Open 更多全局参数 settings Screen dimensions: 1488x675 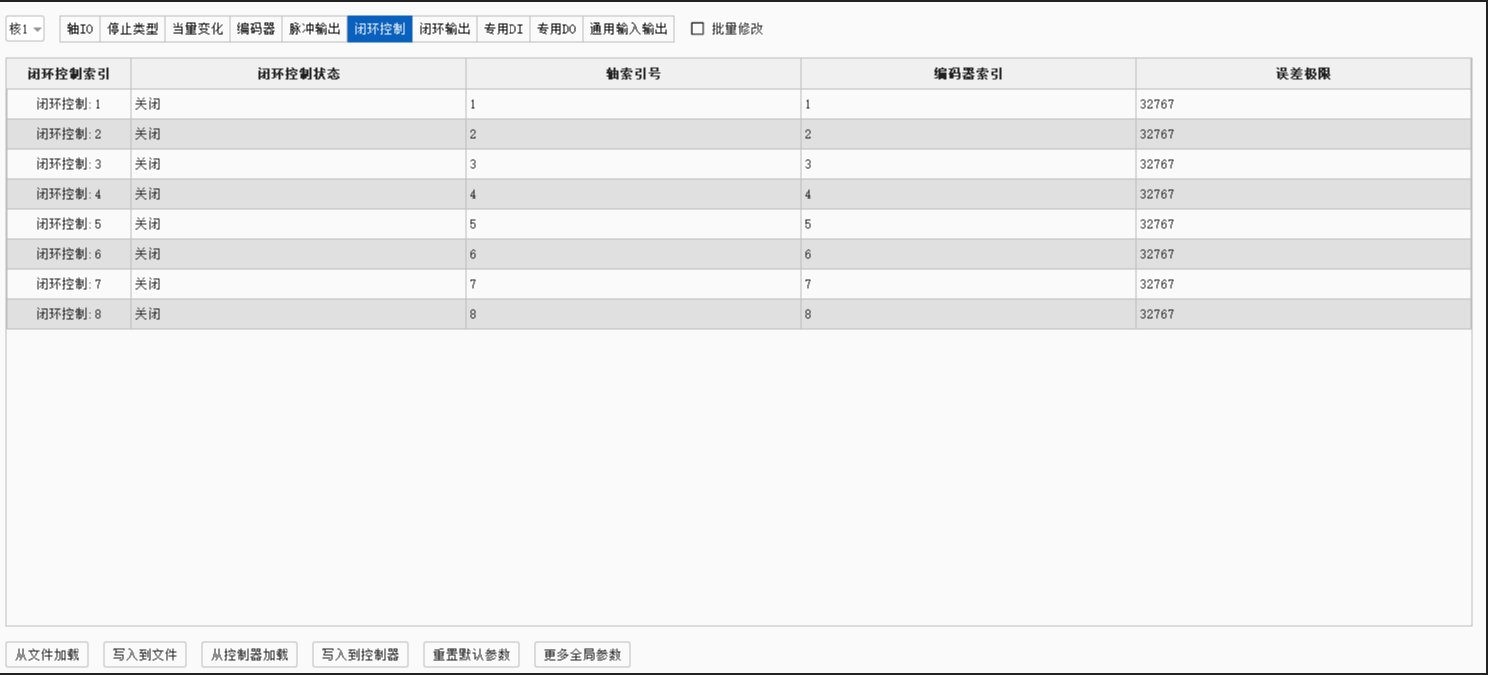point(582,655)
